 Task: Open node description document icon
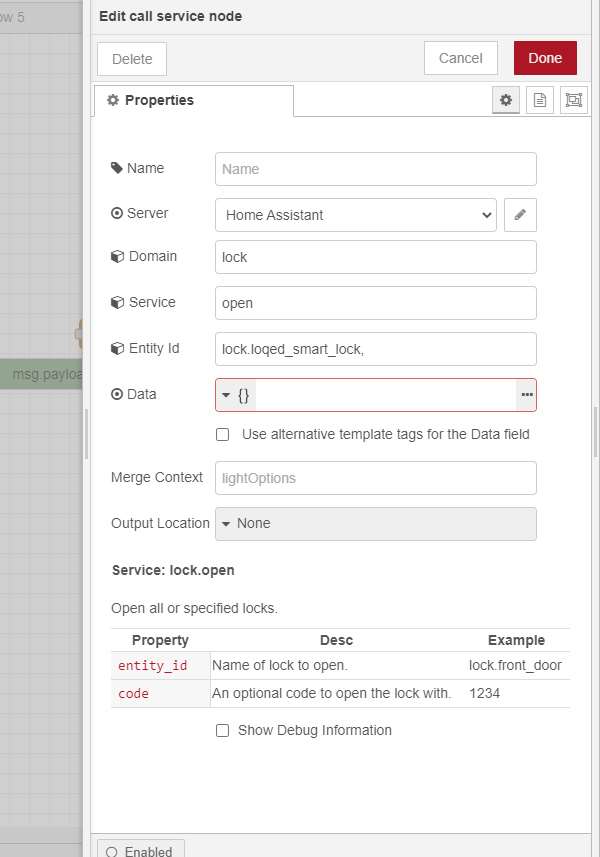tap(540, 100)
